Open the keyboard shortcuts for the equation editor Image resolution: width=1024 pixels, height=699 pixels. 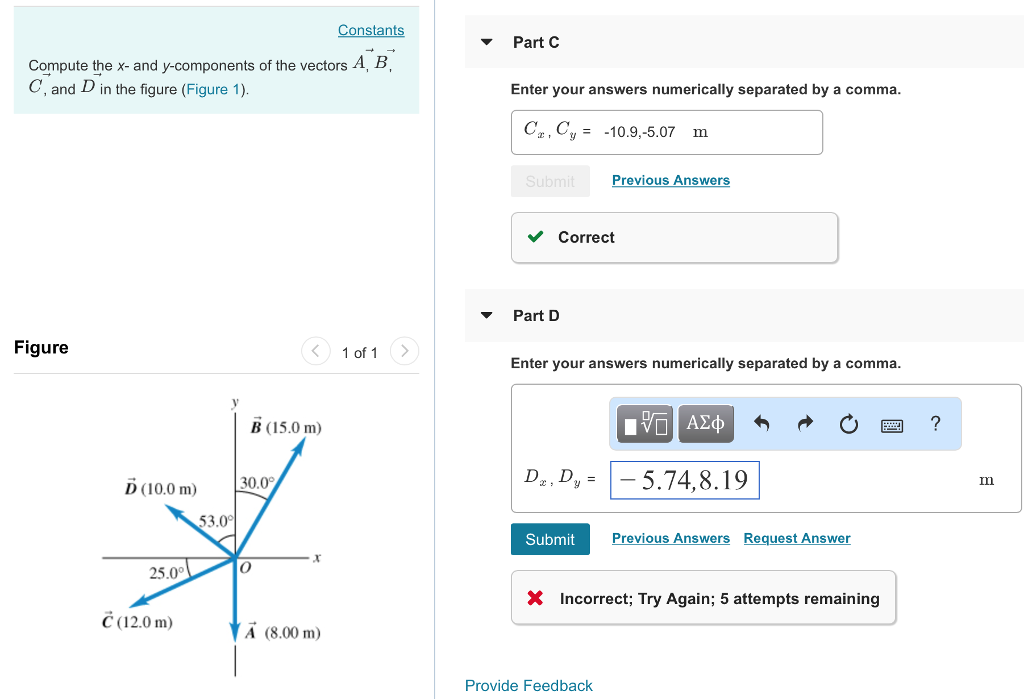tap(893, 424)
